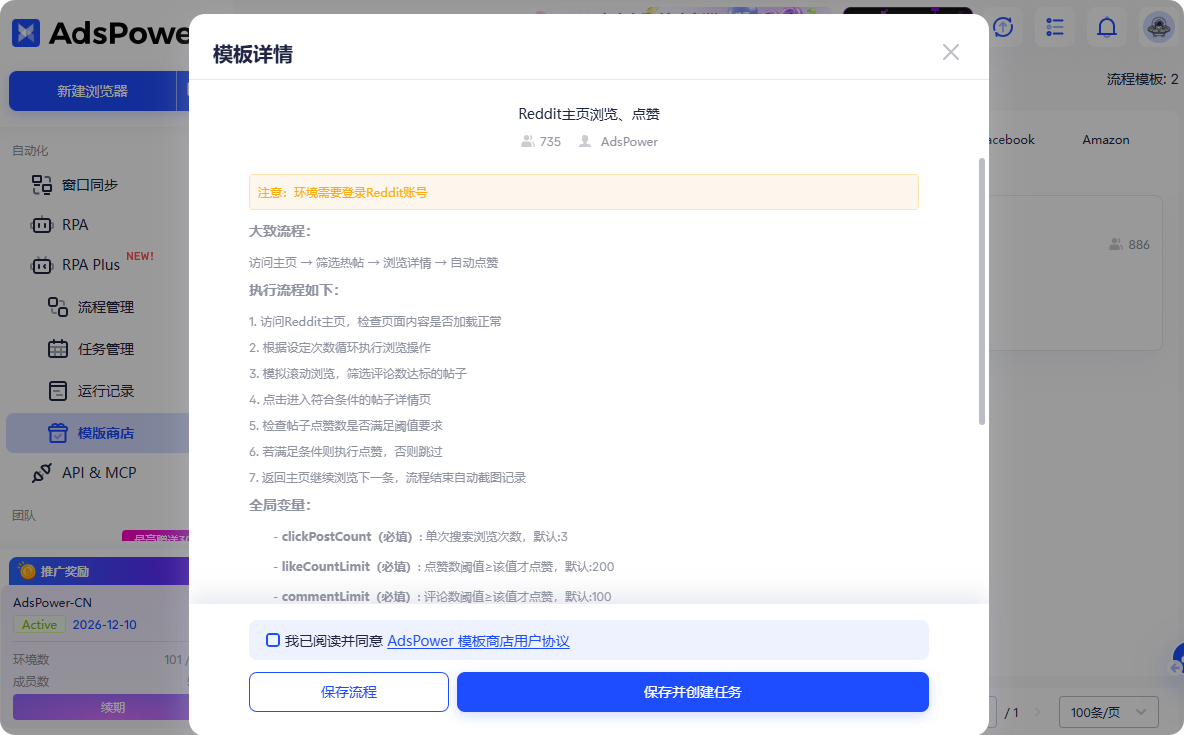Click the 注意：环境需要登录Reddit账号 notice
The image size is (1184, 735).
point(584,192)
